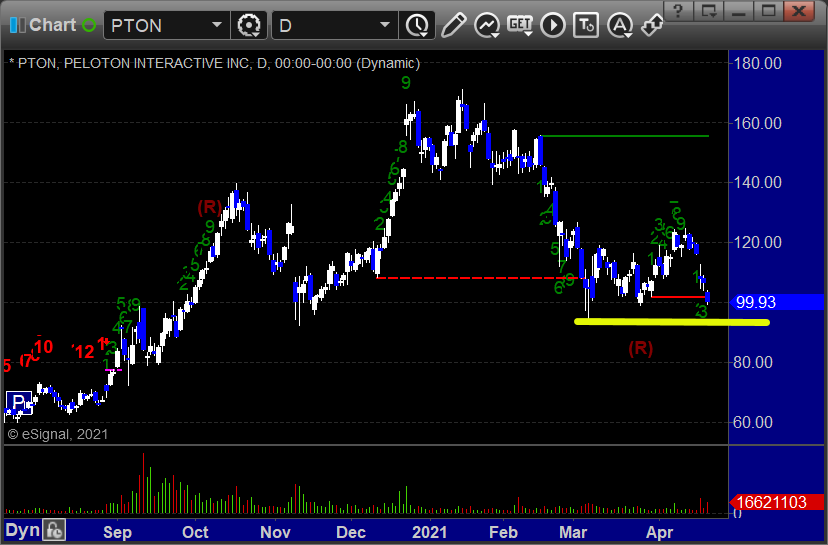
Task: Click the 140.00 price axis label
Action: (757, 182)
